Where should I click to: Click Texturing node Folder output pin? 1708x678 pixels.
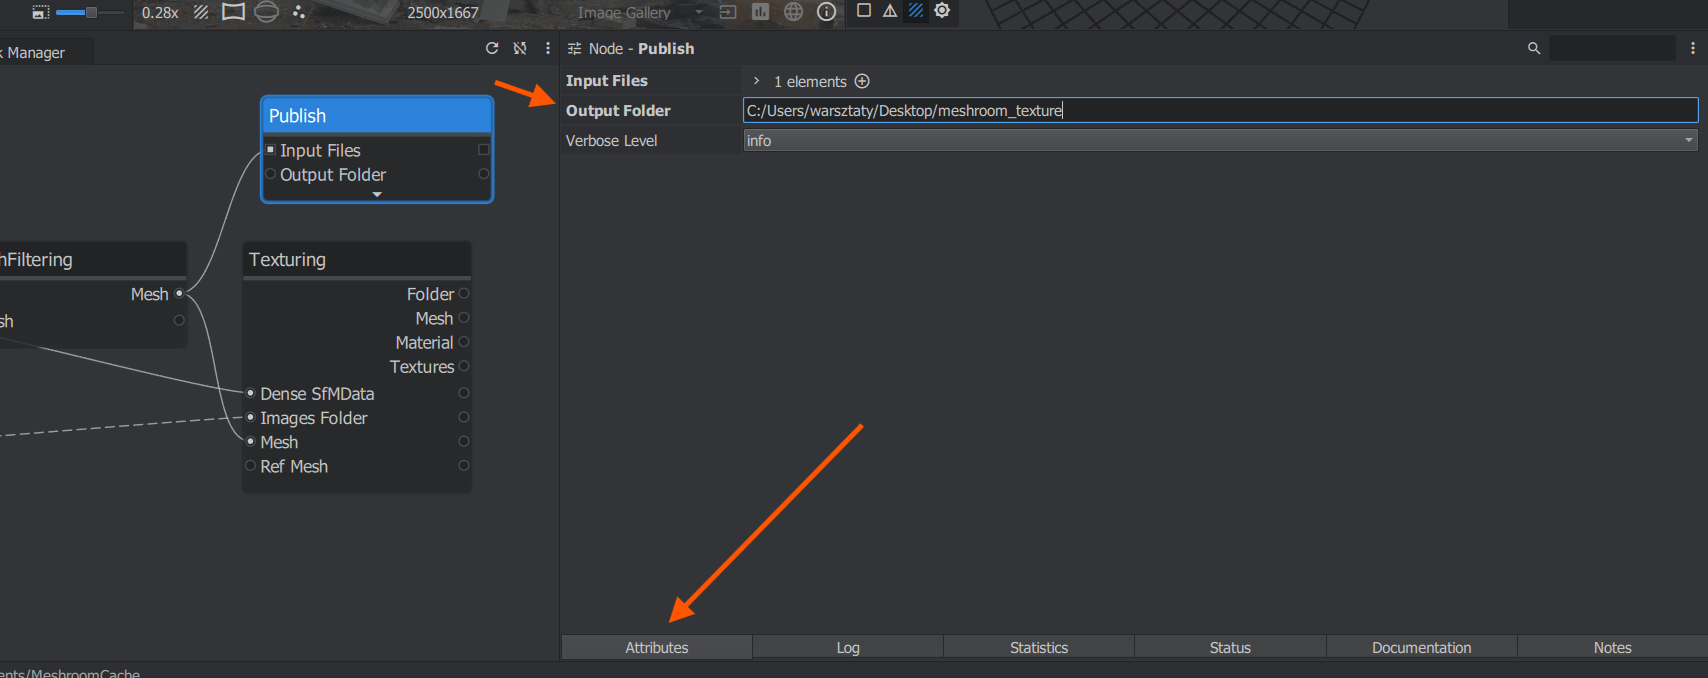pos(464,293)
